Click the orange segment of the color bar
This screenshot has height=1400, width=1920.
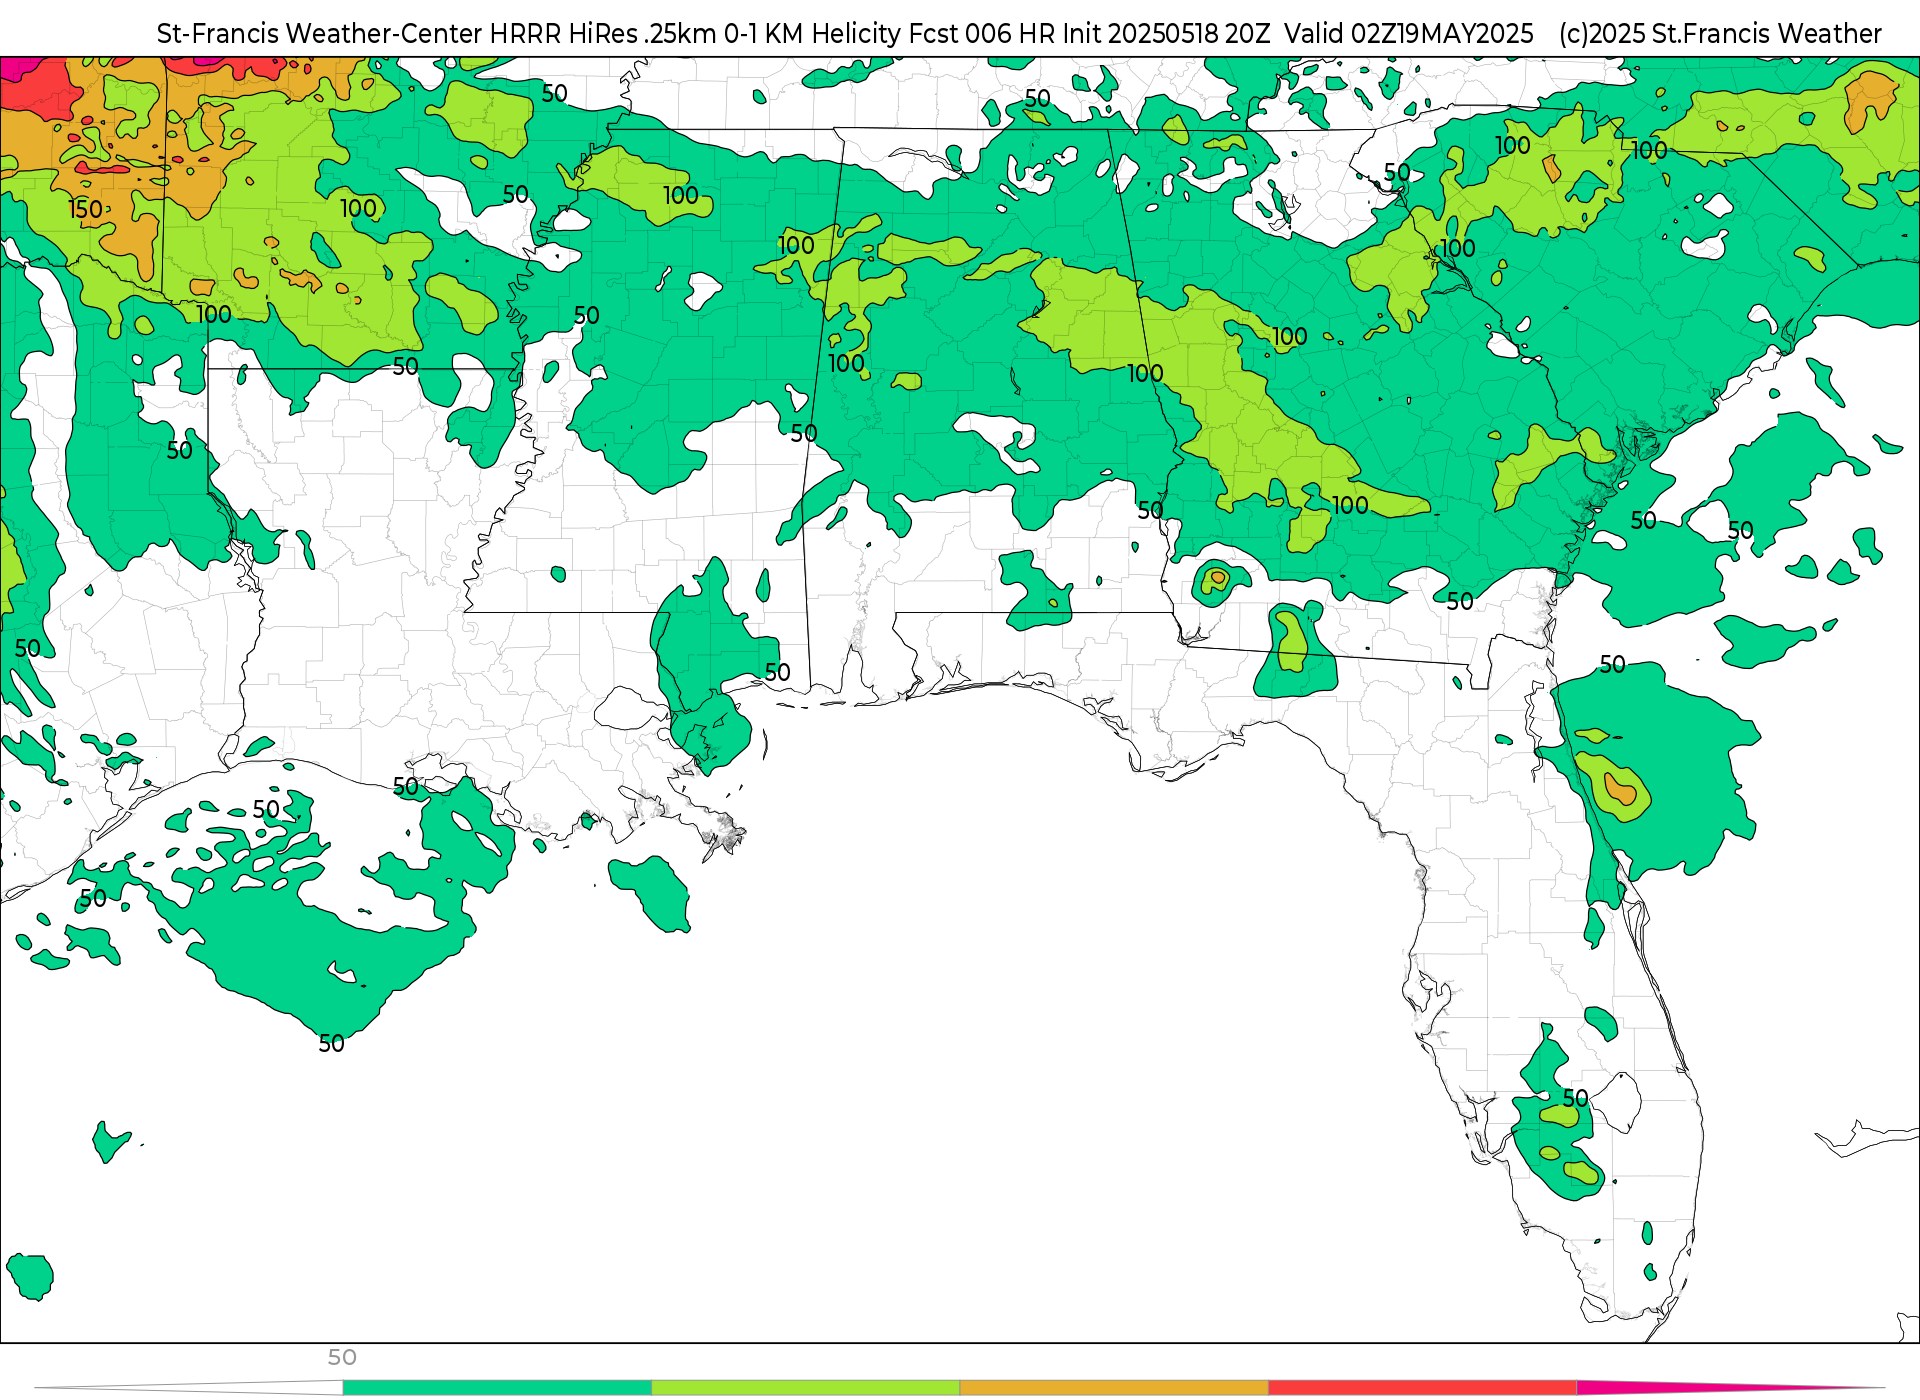[x=1114, y=1388]
